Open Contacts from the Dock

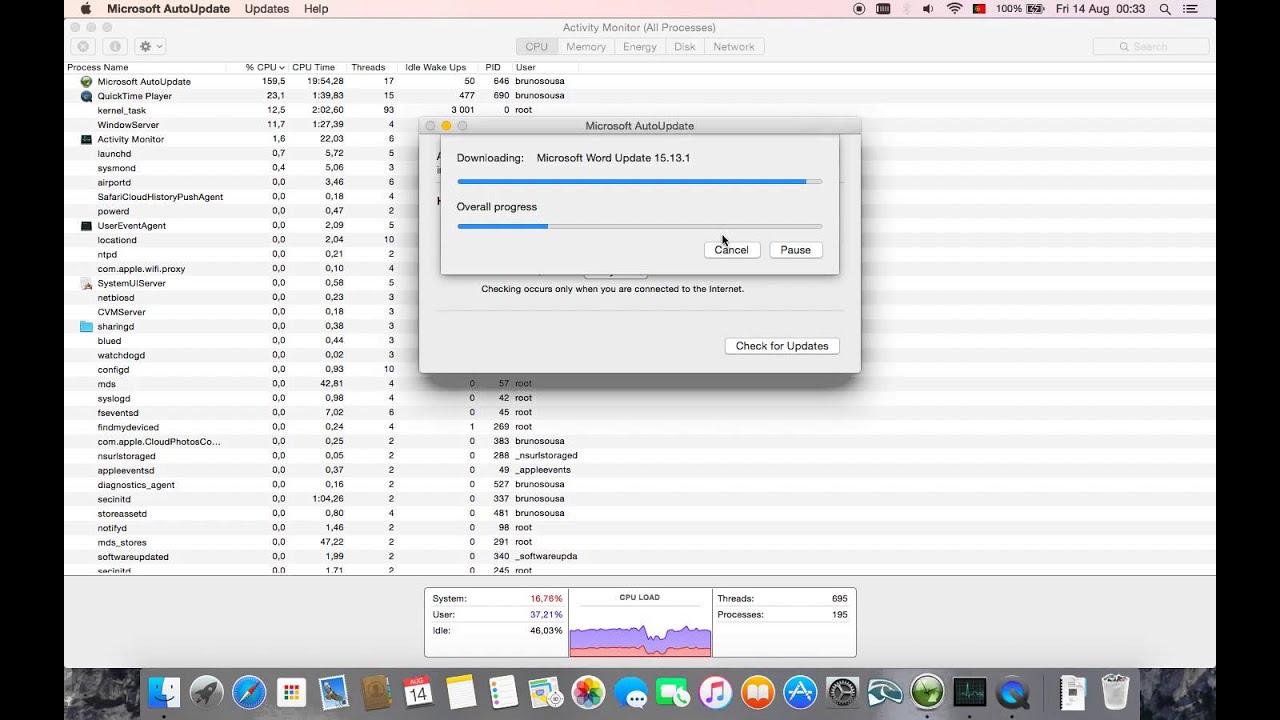tap(376, 692)
